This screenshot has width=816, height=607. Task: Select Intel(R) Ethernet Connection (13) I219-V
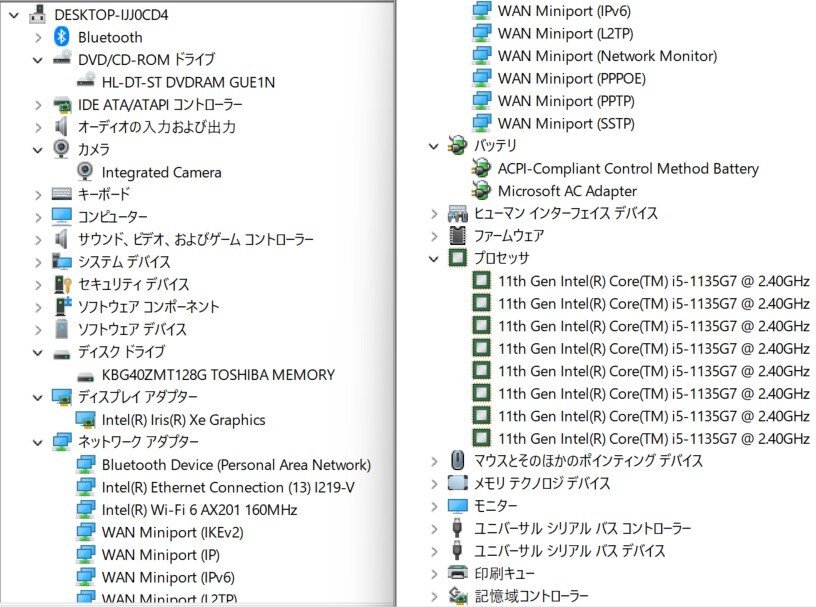pyautogui.click(x=228, y=487)
